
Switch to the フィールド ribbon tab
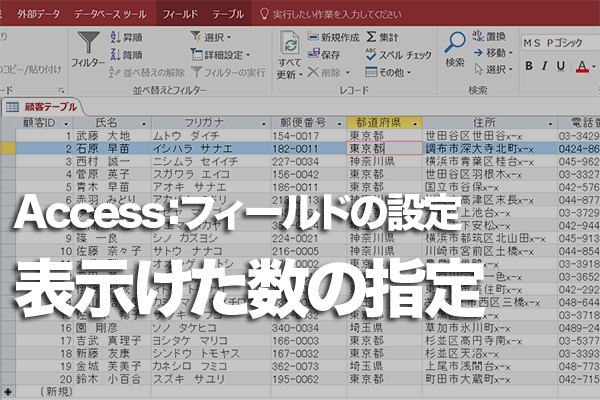click(180, 14)
